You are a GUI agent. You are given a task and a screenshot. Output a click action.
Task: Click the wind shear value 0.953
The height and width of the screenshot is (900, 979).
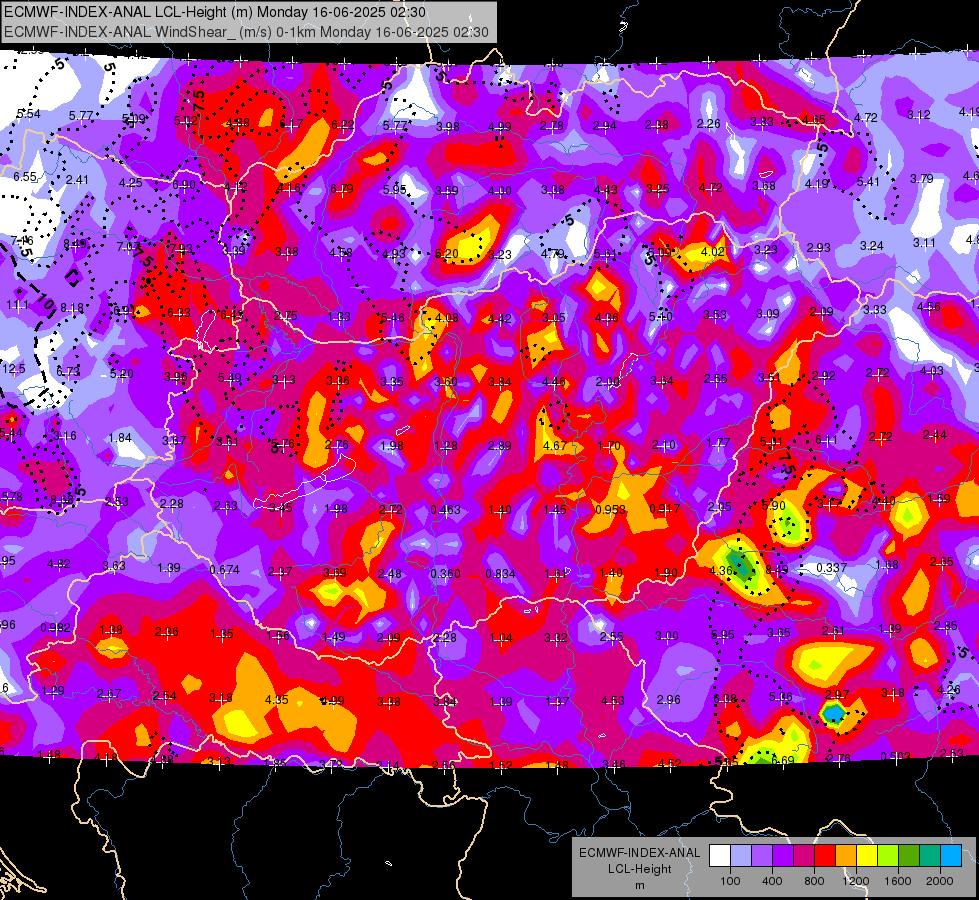pos(610,510)
